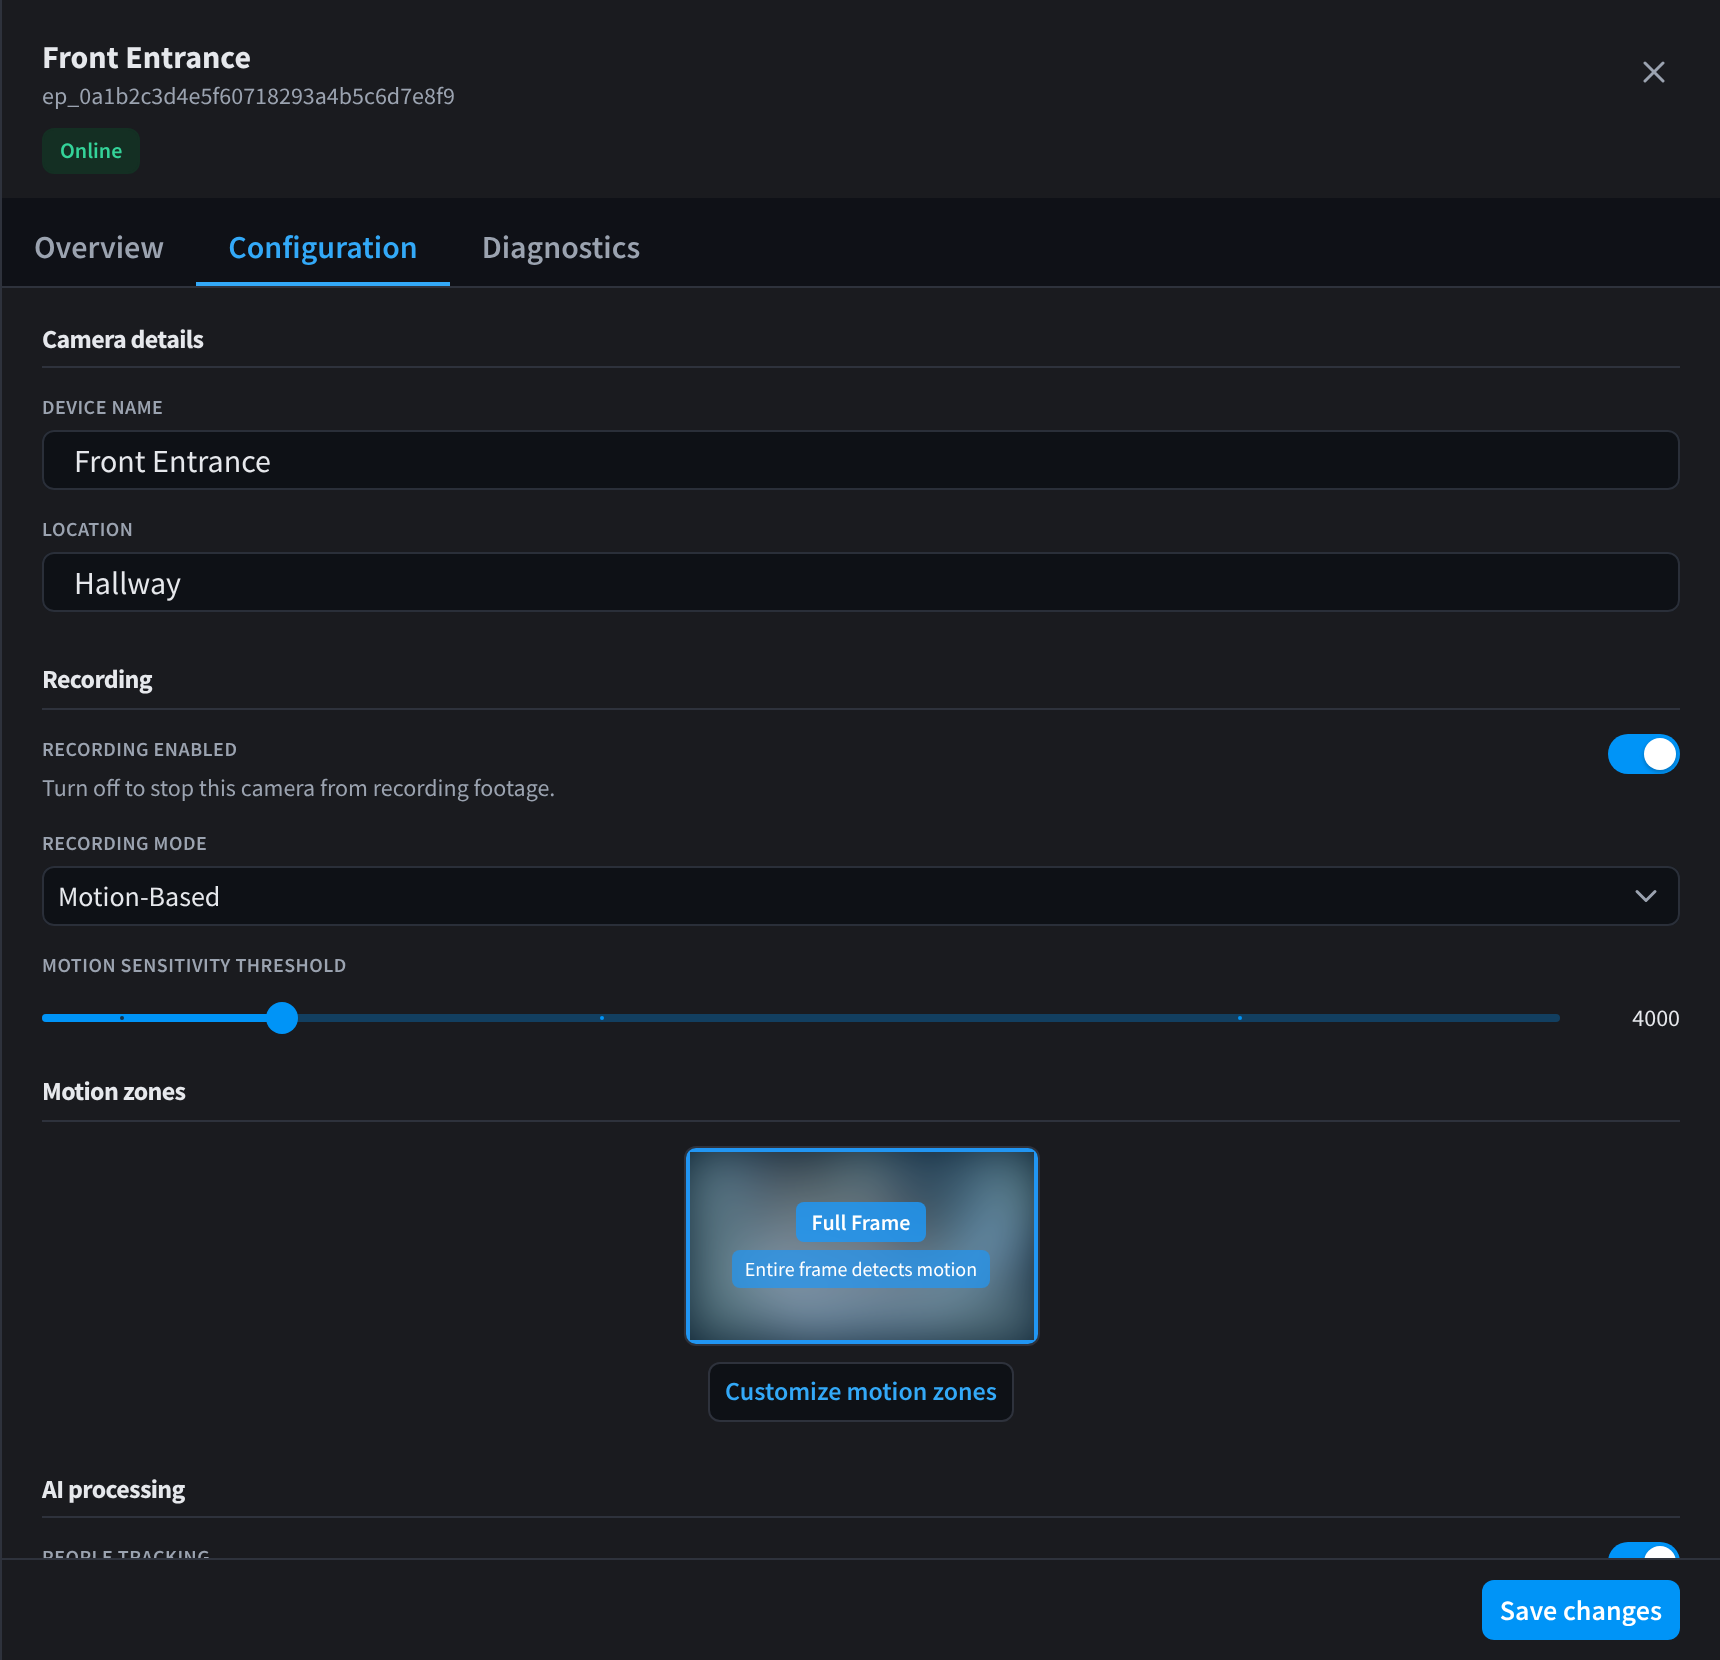Screen dimensions: 1720x1660
Task: Open the Recording Mode dropdown
Action: pos(860,896)
